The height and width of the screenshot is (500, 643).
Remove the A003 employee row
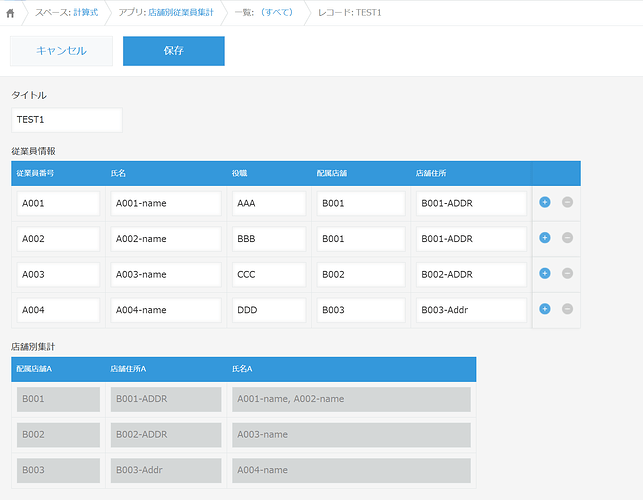tap(567, 273)
